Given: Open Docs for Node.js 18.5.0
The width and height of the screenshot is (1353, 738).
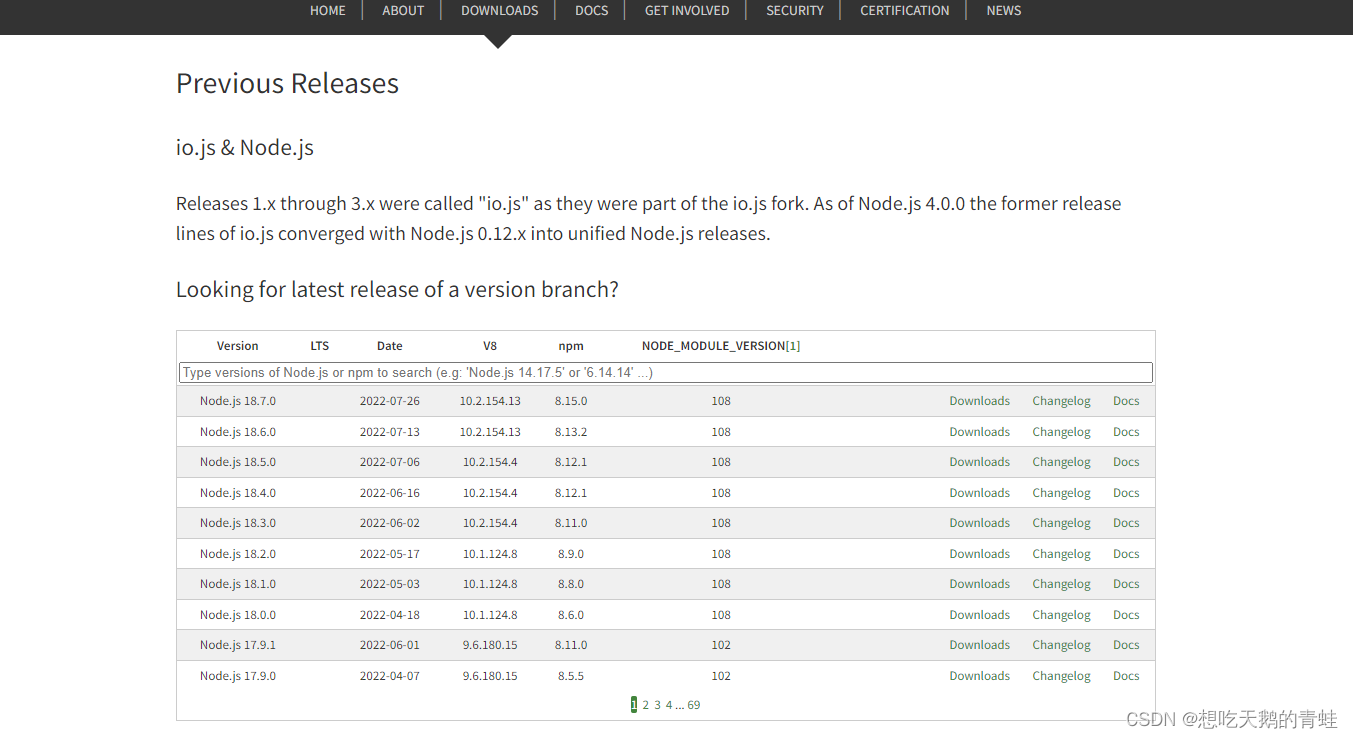Looking at the screenshot, I should tap(1126, 462).
